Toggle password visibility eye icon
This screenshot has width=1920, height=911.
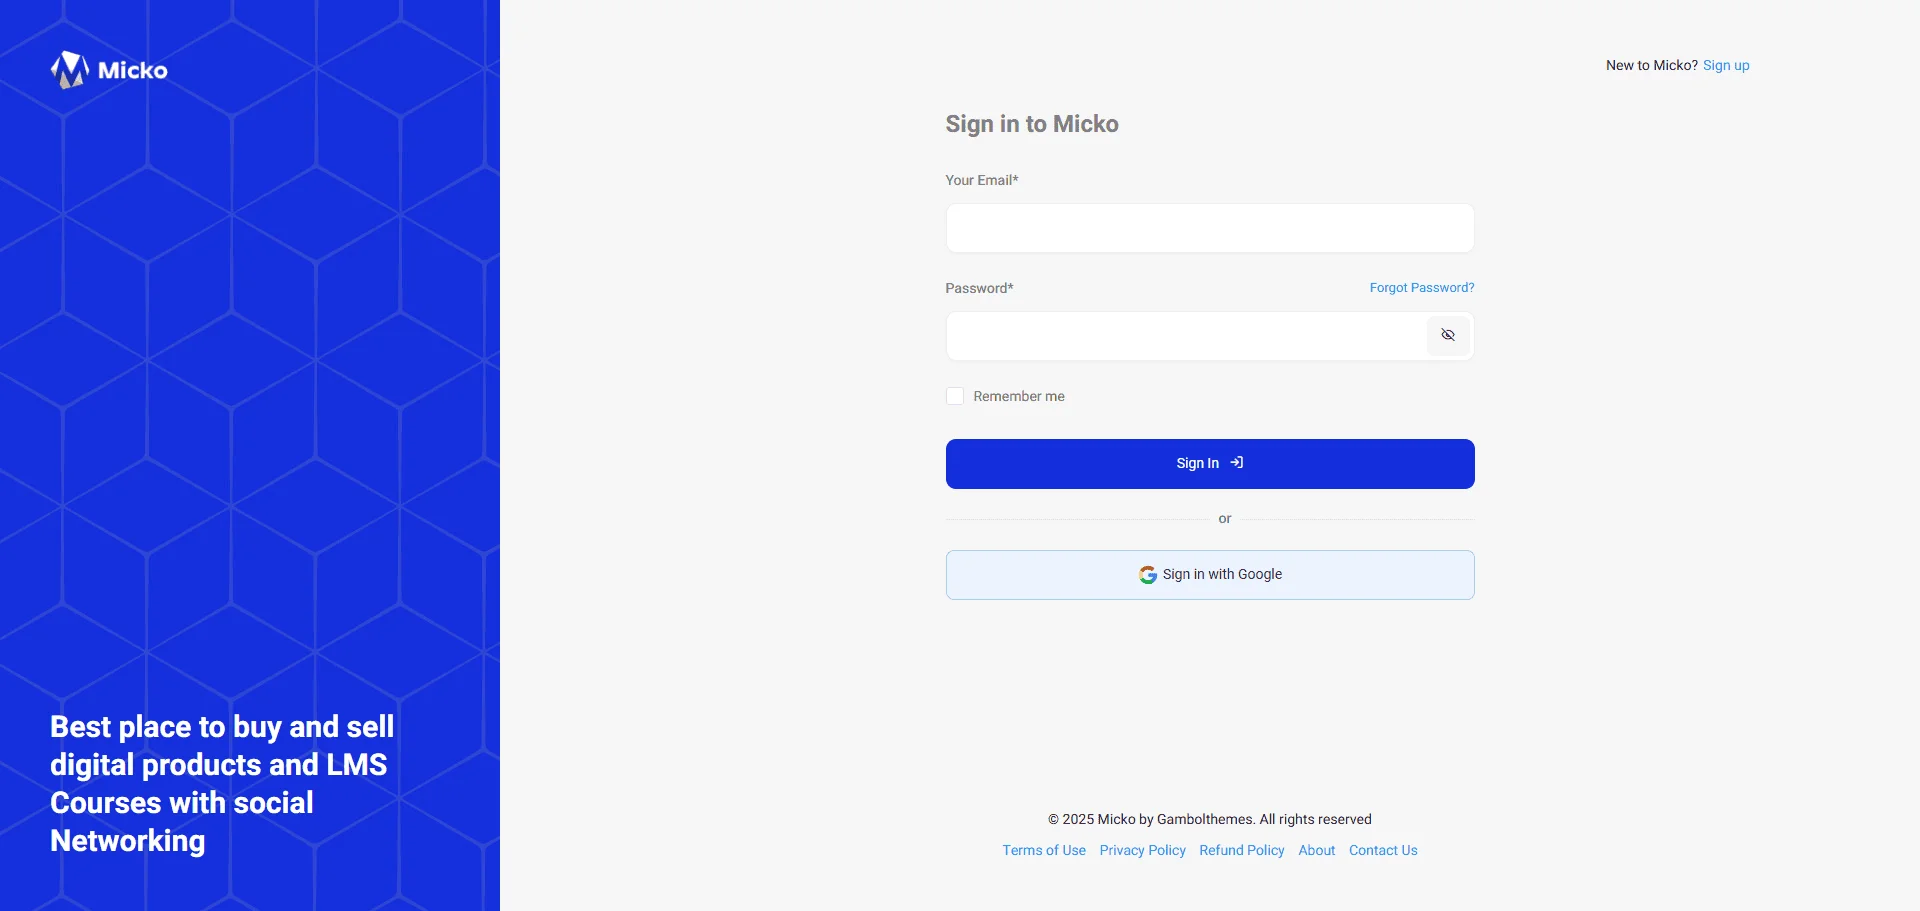[x=1447, y=335]
